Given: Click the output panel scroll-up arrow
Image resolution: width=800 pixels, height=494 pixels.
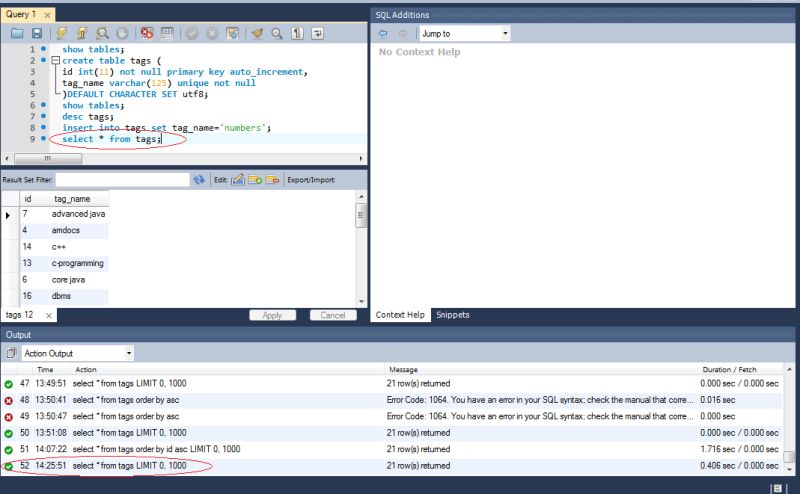Looking at the screenshot, I should (789, 369).
